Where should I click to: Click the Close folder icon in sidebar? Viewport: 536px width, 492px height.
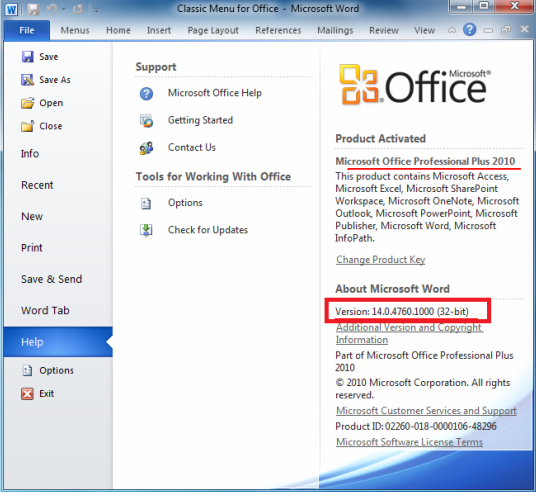pyautogui.click(x=28, y=126)
